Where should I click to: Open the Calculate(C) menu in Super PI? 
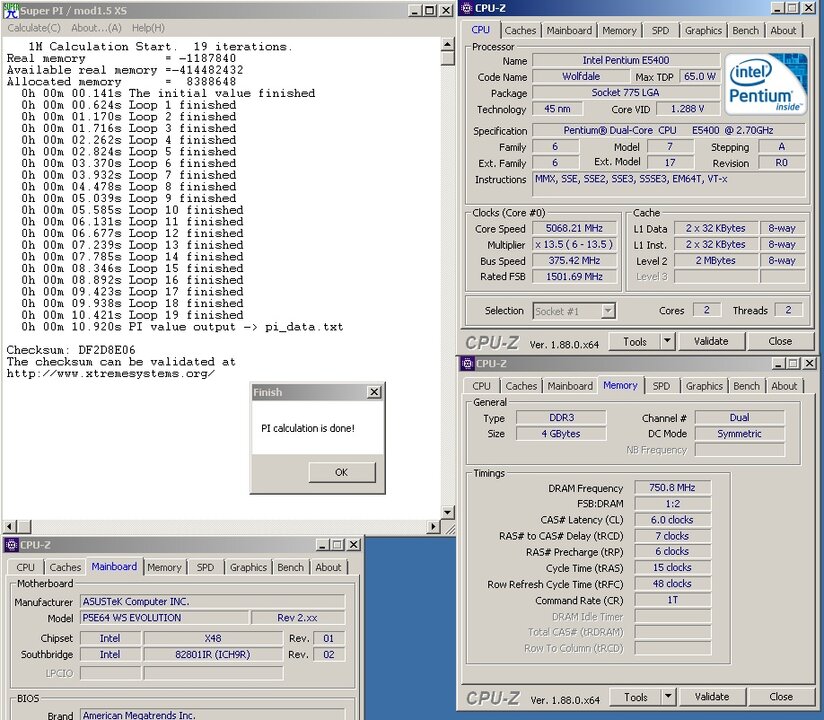(x=34, y=28)
